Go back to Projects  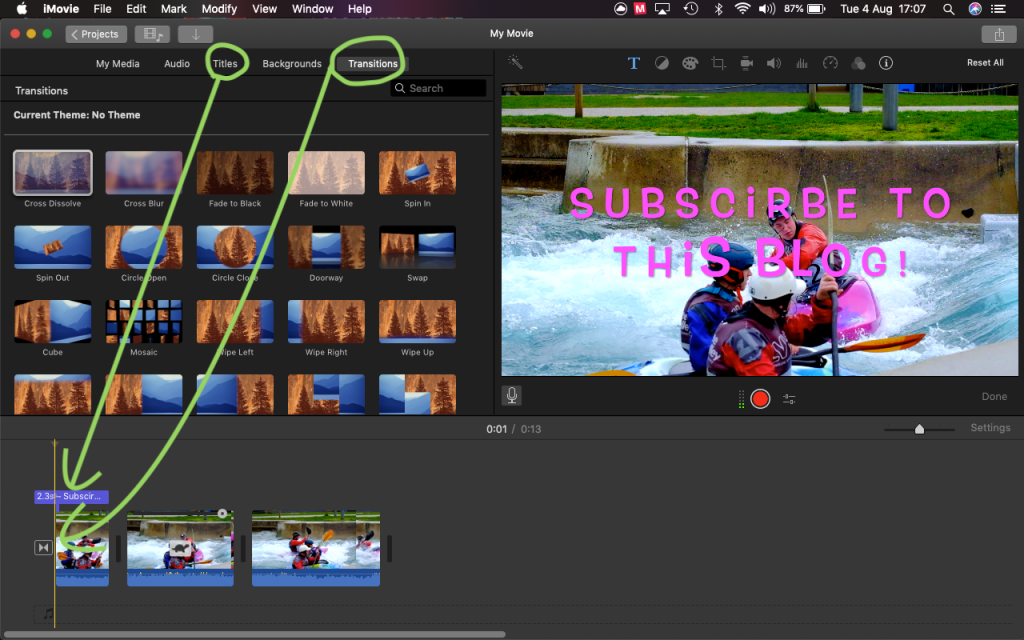coord(96,34)
